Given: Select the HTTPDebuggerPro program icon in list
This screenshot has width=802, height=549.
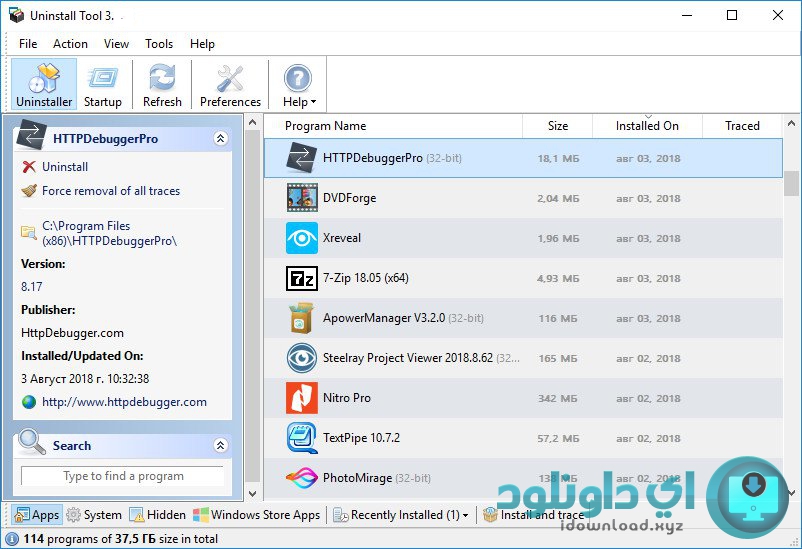Looking at the screenshot, I should click(302, 158).
